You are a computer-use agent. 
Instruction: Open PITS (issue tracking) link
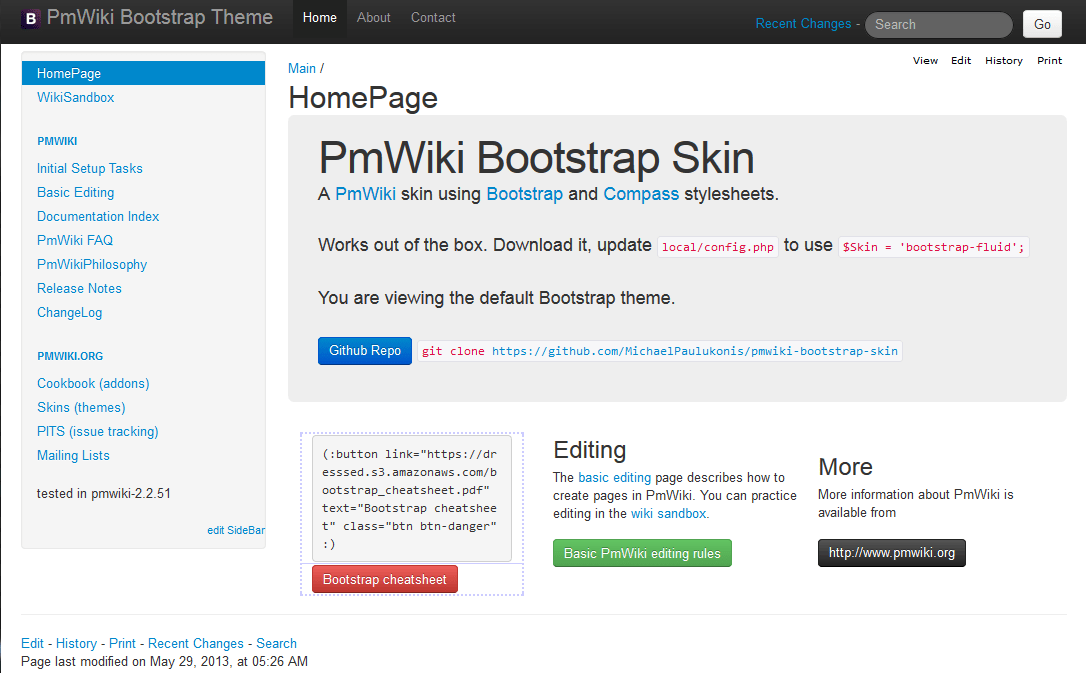click(98, 431)
